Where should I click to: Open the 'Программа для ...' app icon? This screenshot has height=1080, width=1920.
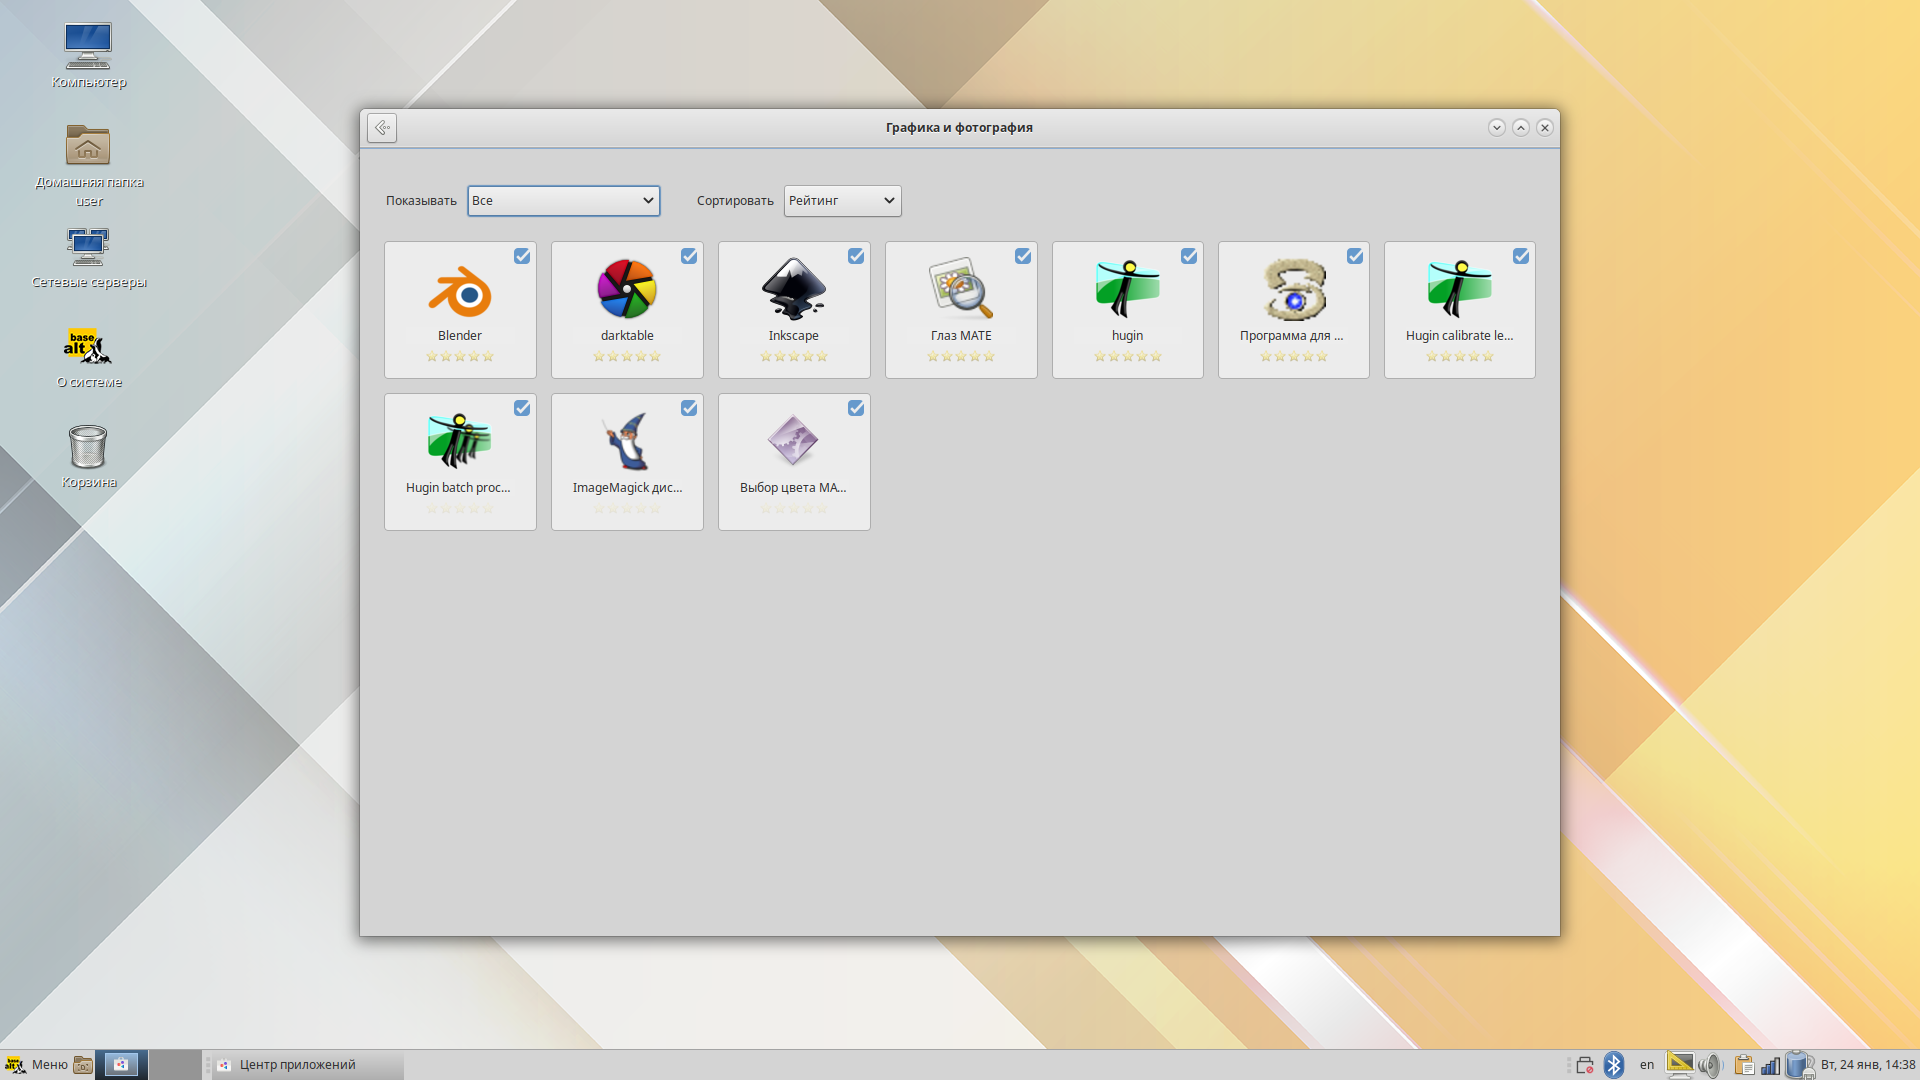click(1294, 290)
